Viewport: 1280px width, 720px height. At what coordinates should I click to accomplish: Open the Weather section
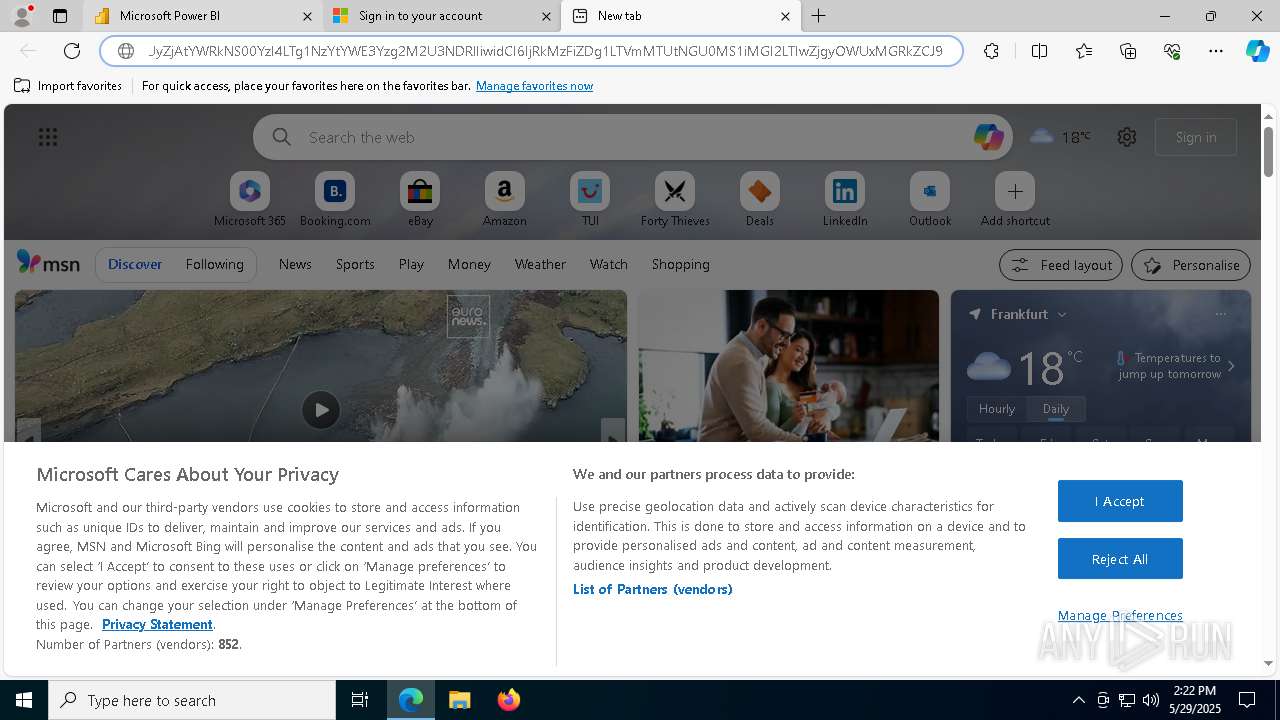[x=540, y=264]
